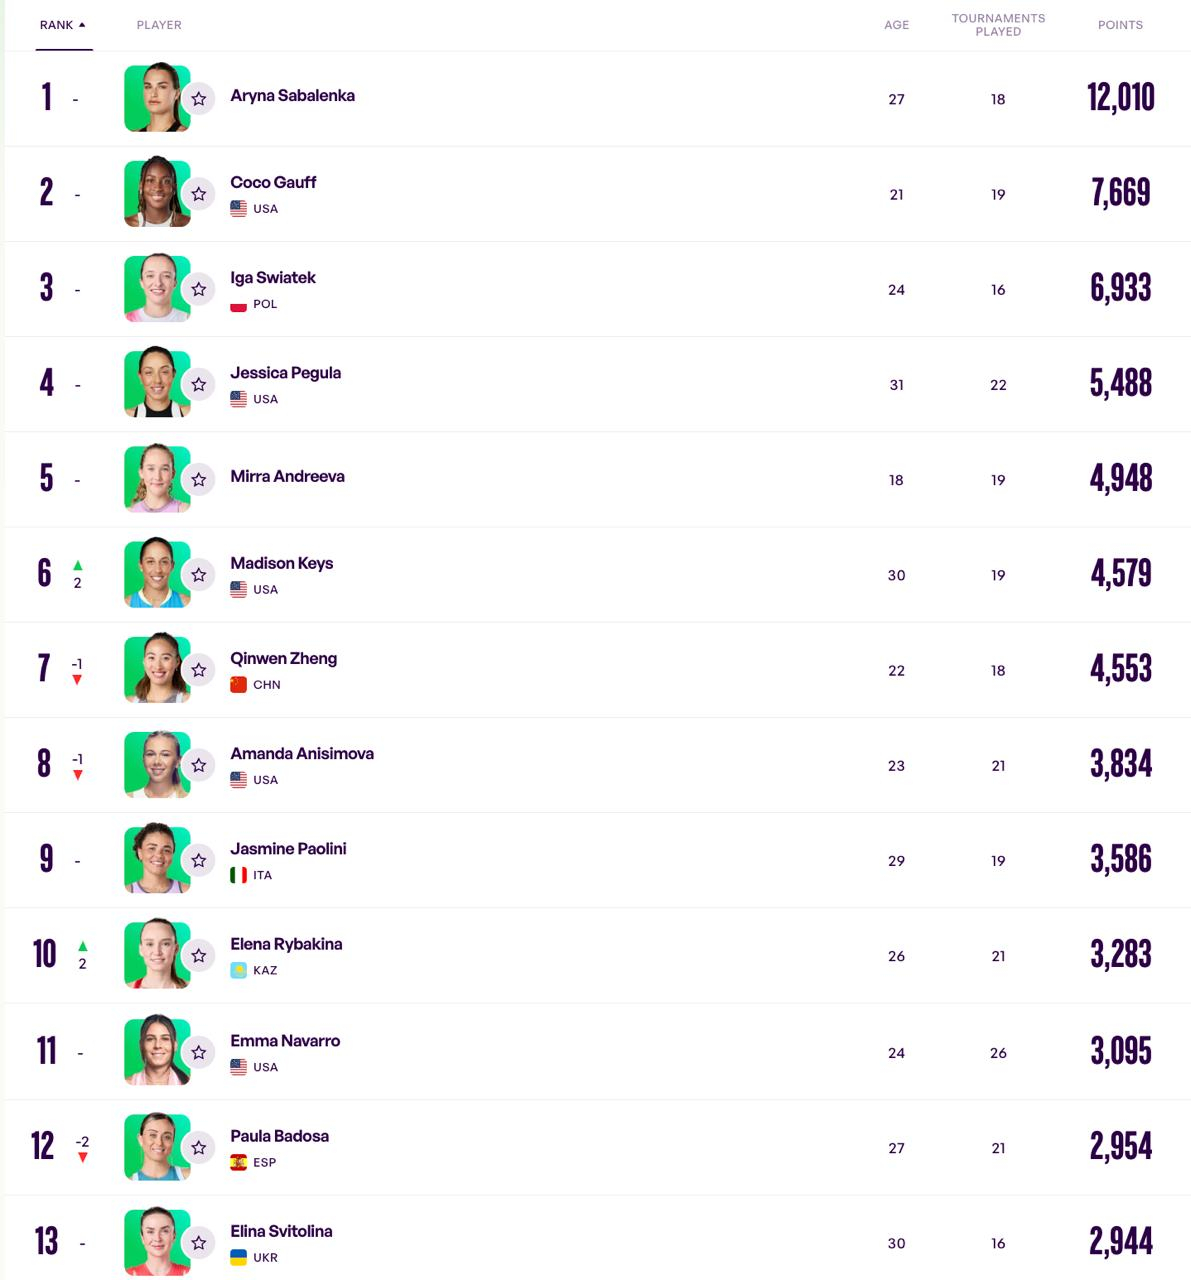The width and height of the screenshot is (1191, 1280).
Task: Open Paula Badosa's player profile link
Action: (279, 1136)
